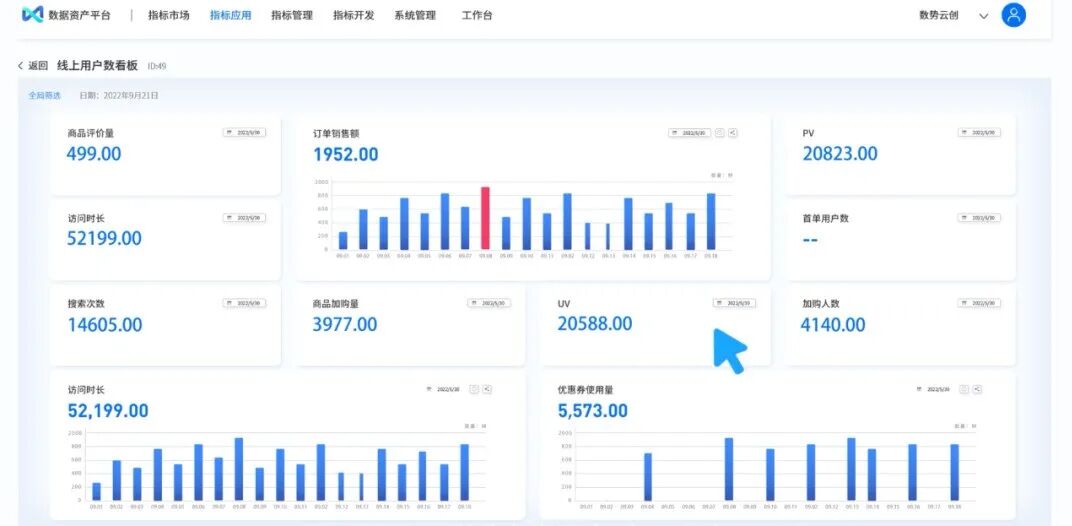Screen dimensions: 1072x526
Task: Switch to 系统管理 menu
Action: pyautogui.click(x=415, y=15)
